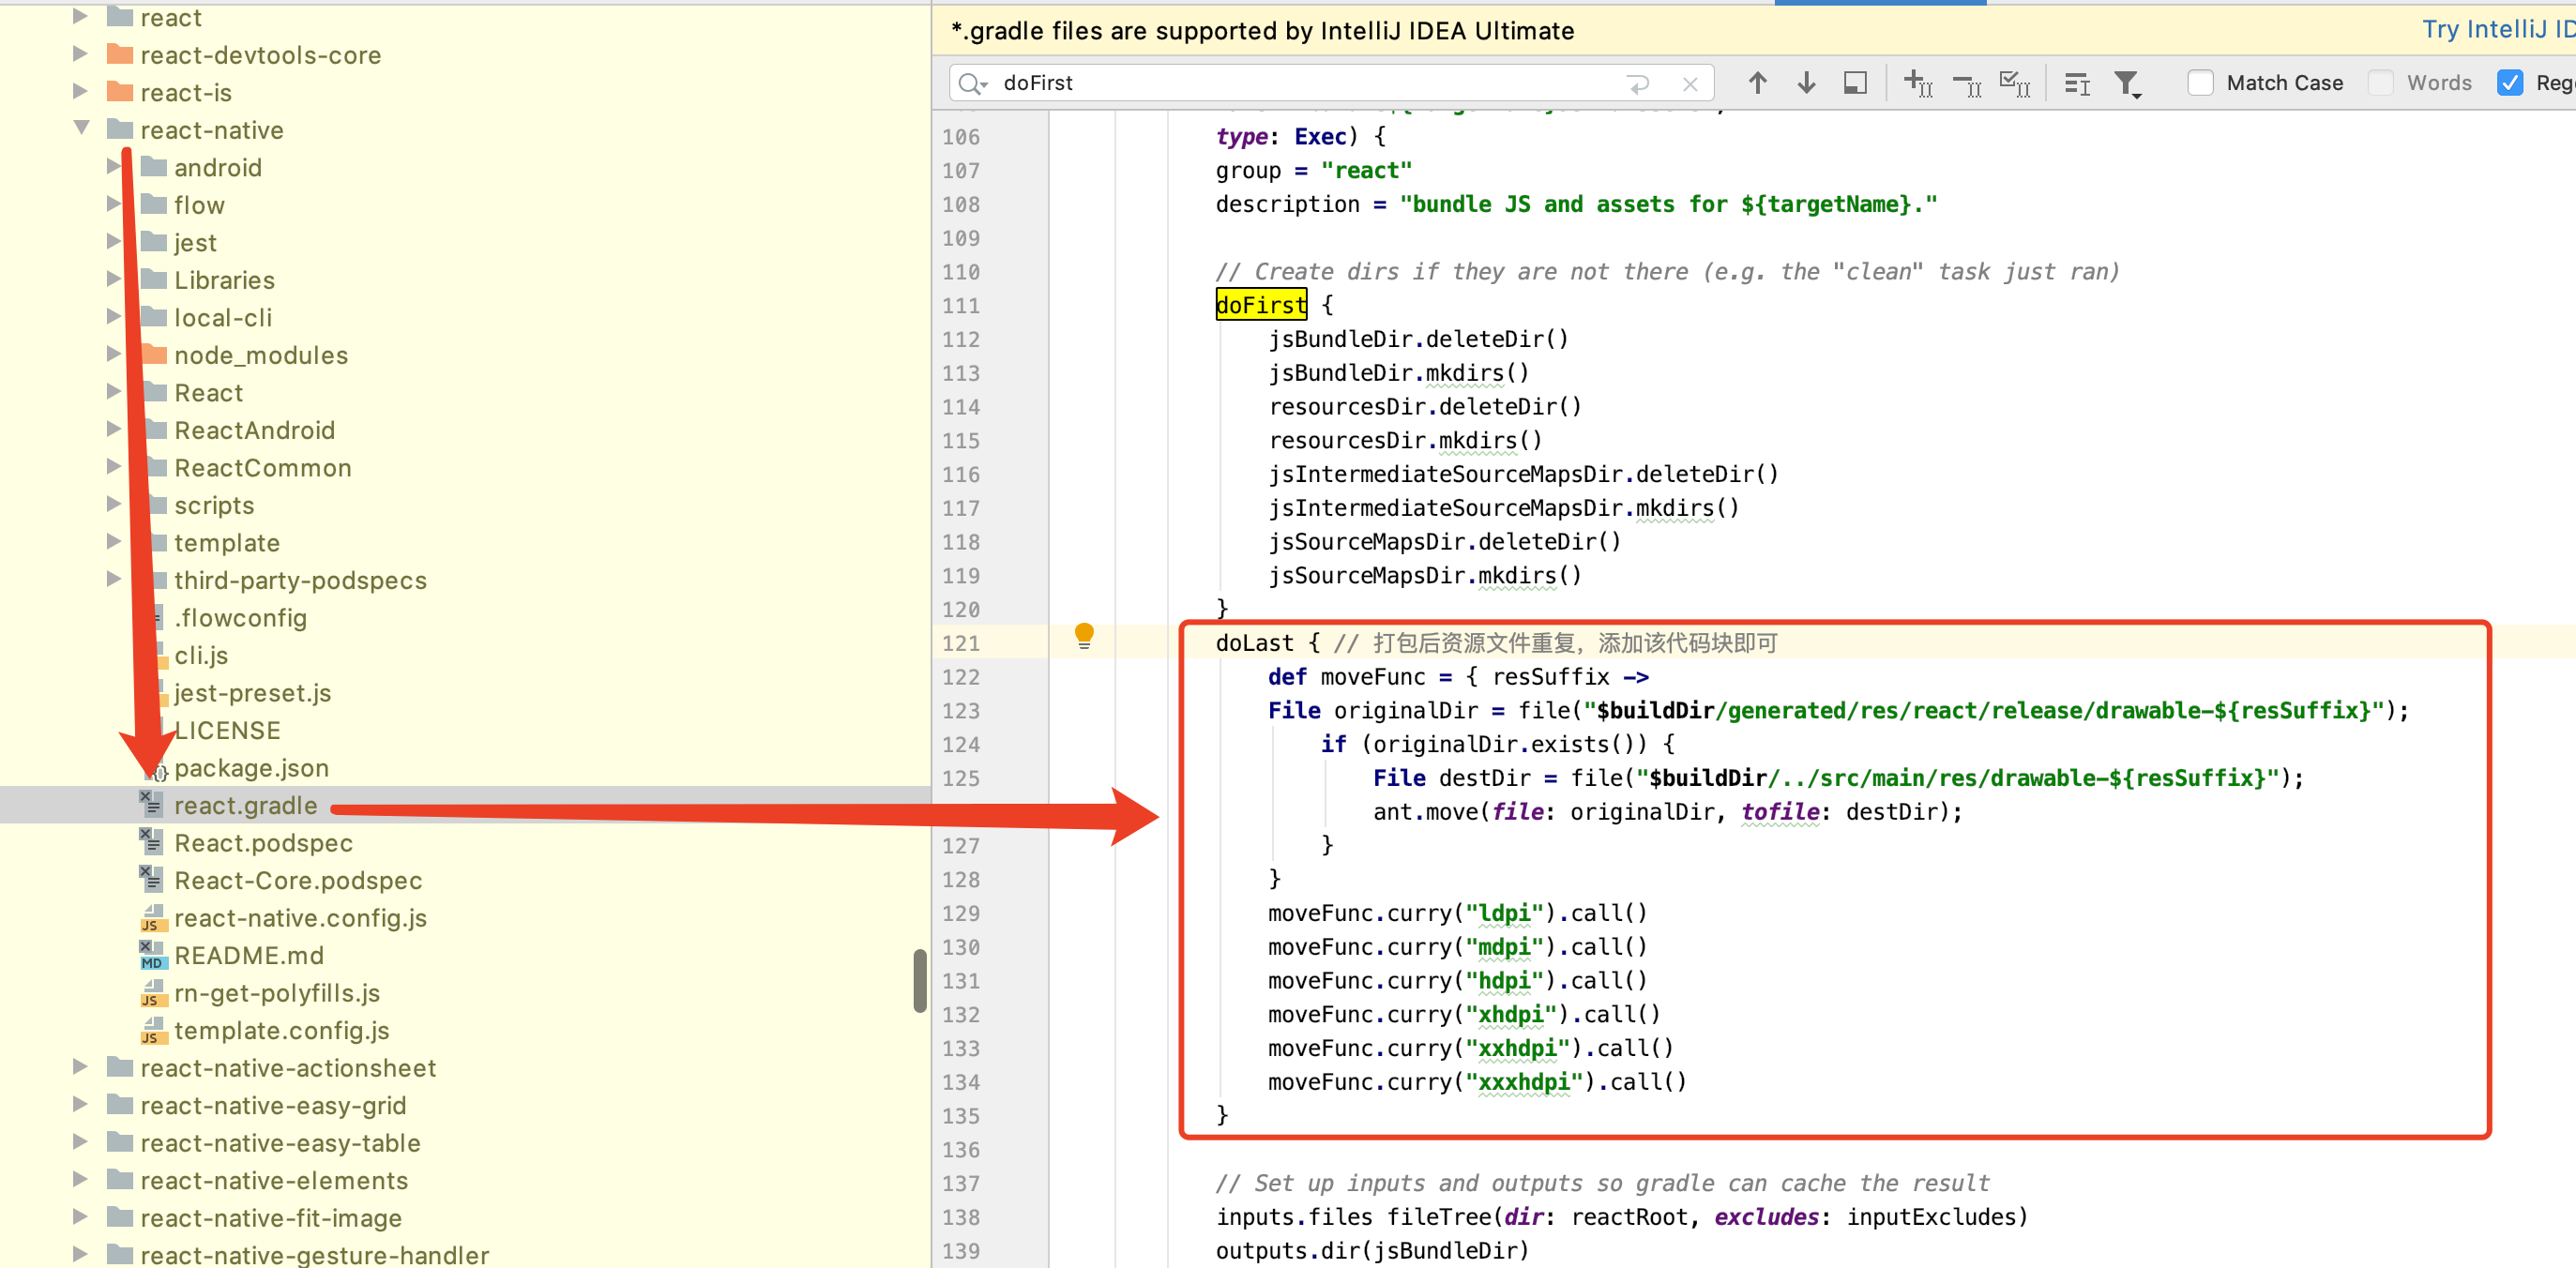Viewport: 2576px width, 1268px height.
Task: Click the intention lightbulb on line 121
Action: 1084,635
